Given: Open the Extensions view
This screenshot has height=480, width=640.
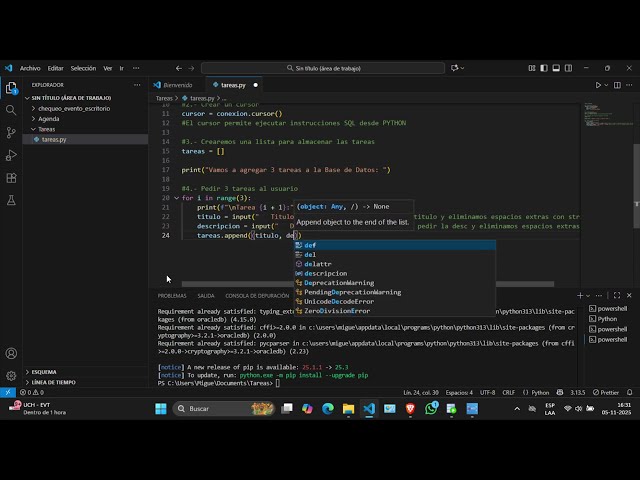Looking at the screenshot, I should click(11, 178).
